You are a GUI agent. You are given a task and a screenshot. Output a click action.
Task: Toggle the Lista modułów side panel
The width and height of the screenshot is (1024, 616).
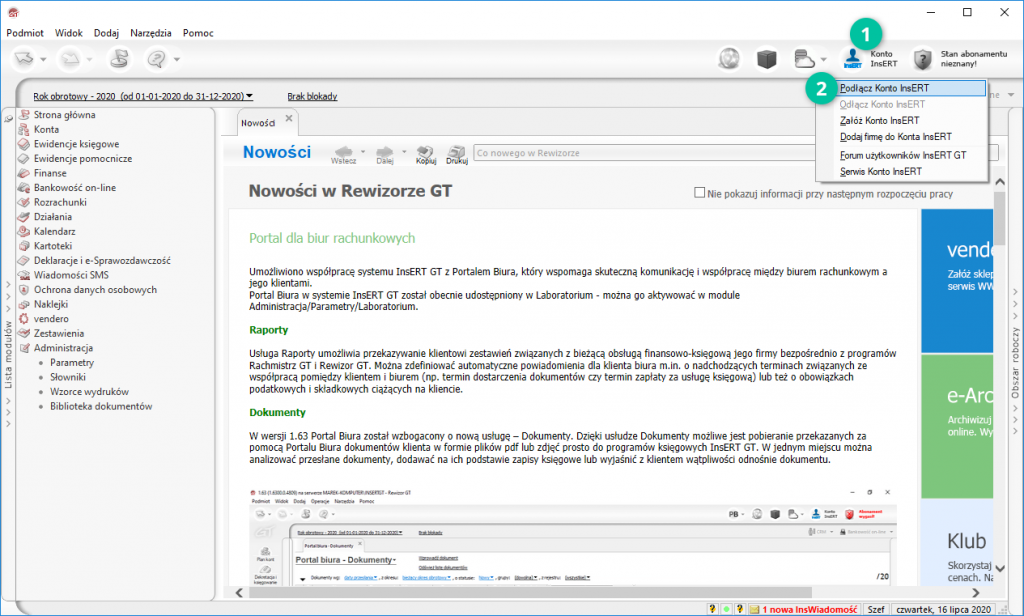click(8, 354)
